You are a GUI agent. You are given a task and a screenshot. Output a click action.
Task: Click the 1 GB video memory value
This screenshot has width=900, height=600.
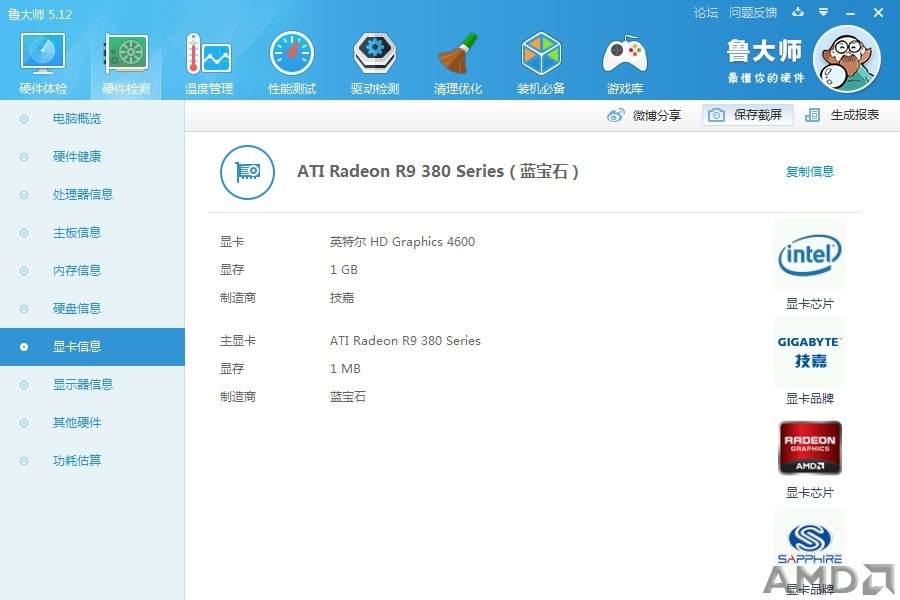click(x=344, y=270)
